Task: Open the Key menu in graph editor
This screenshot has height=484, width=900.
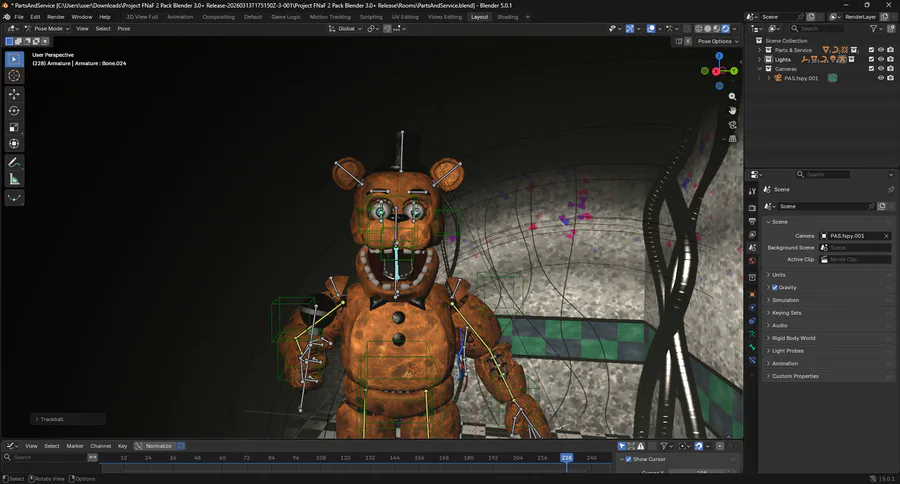Action: tap(122, 446)
